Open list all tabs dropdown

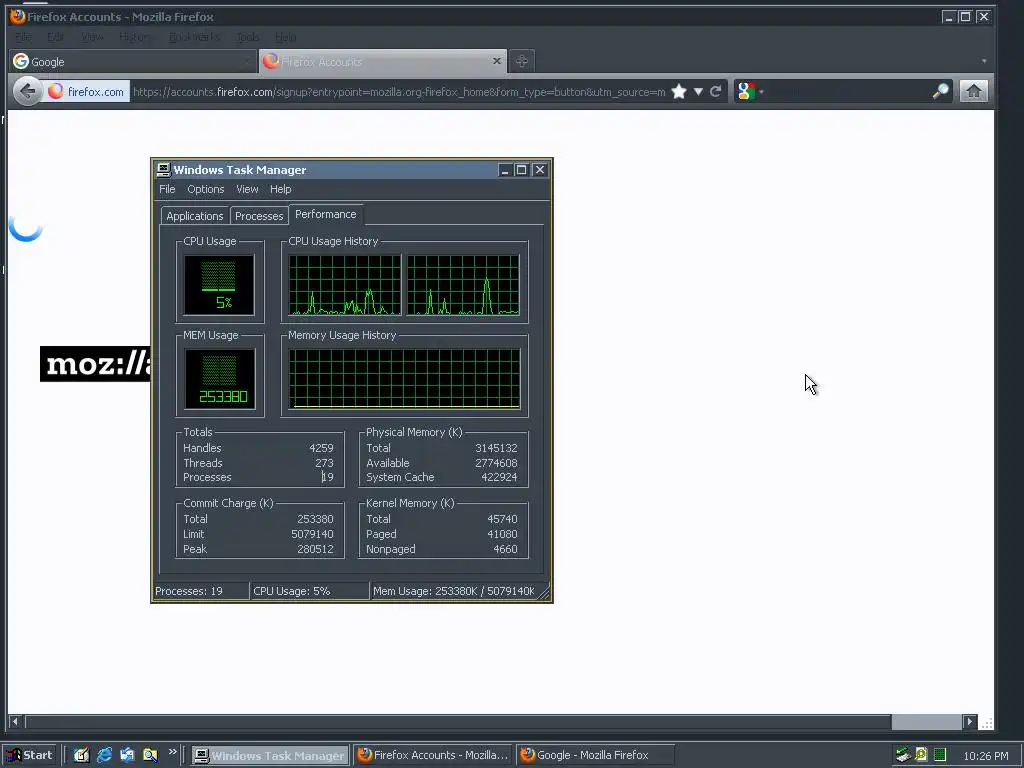[x=984, y=61]
